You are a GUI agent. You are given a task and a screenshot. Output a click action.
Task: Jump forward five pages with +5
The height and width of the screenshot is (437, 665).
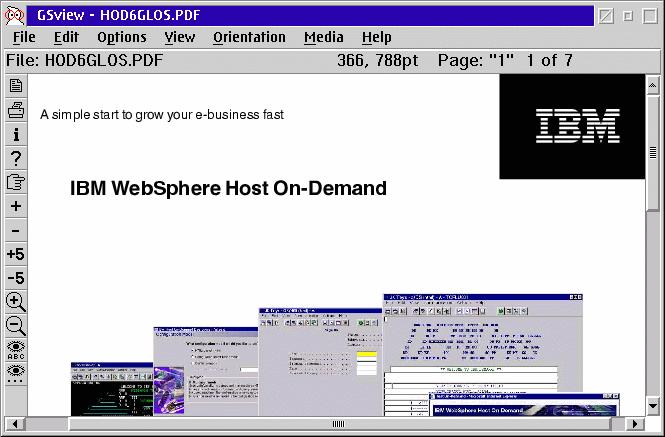[x=16, y=254]
